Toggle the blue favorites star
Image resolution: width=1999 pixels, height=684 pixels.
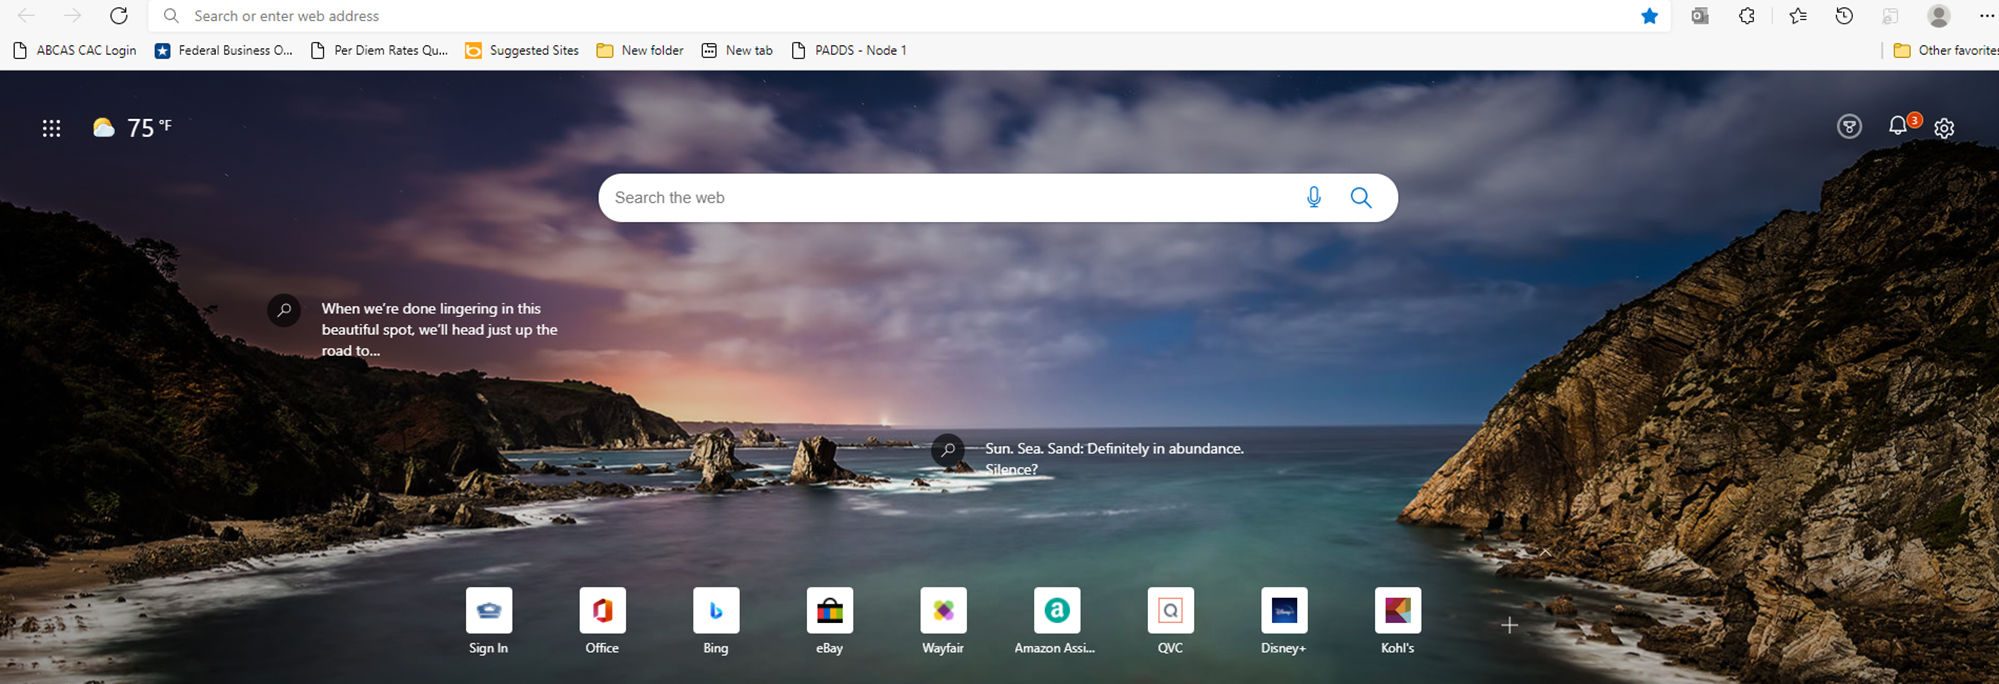[1649, 16]
